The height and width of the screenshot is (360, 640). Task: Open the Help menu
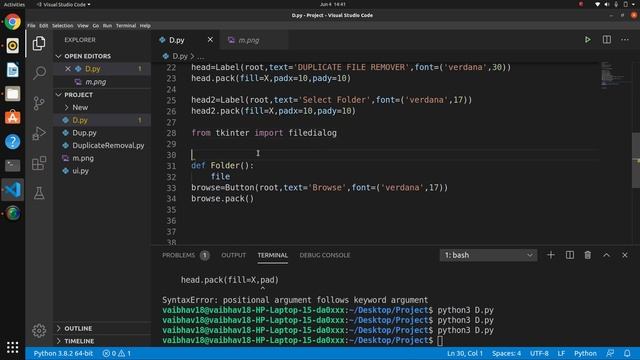click(x=145, y=25)
